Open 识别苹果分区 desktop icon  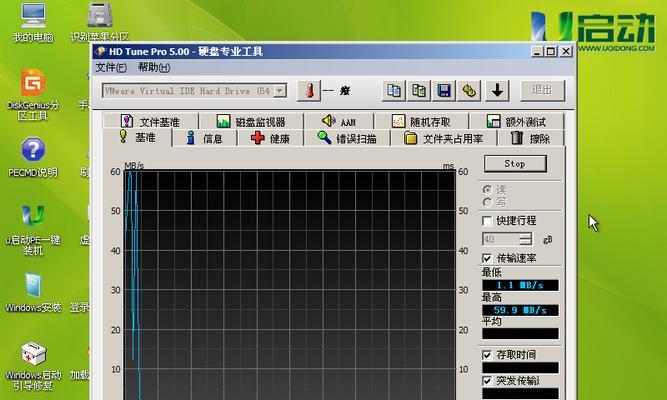[99, 22]
